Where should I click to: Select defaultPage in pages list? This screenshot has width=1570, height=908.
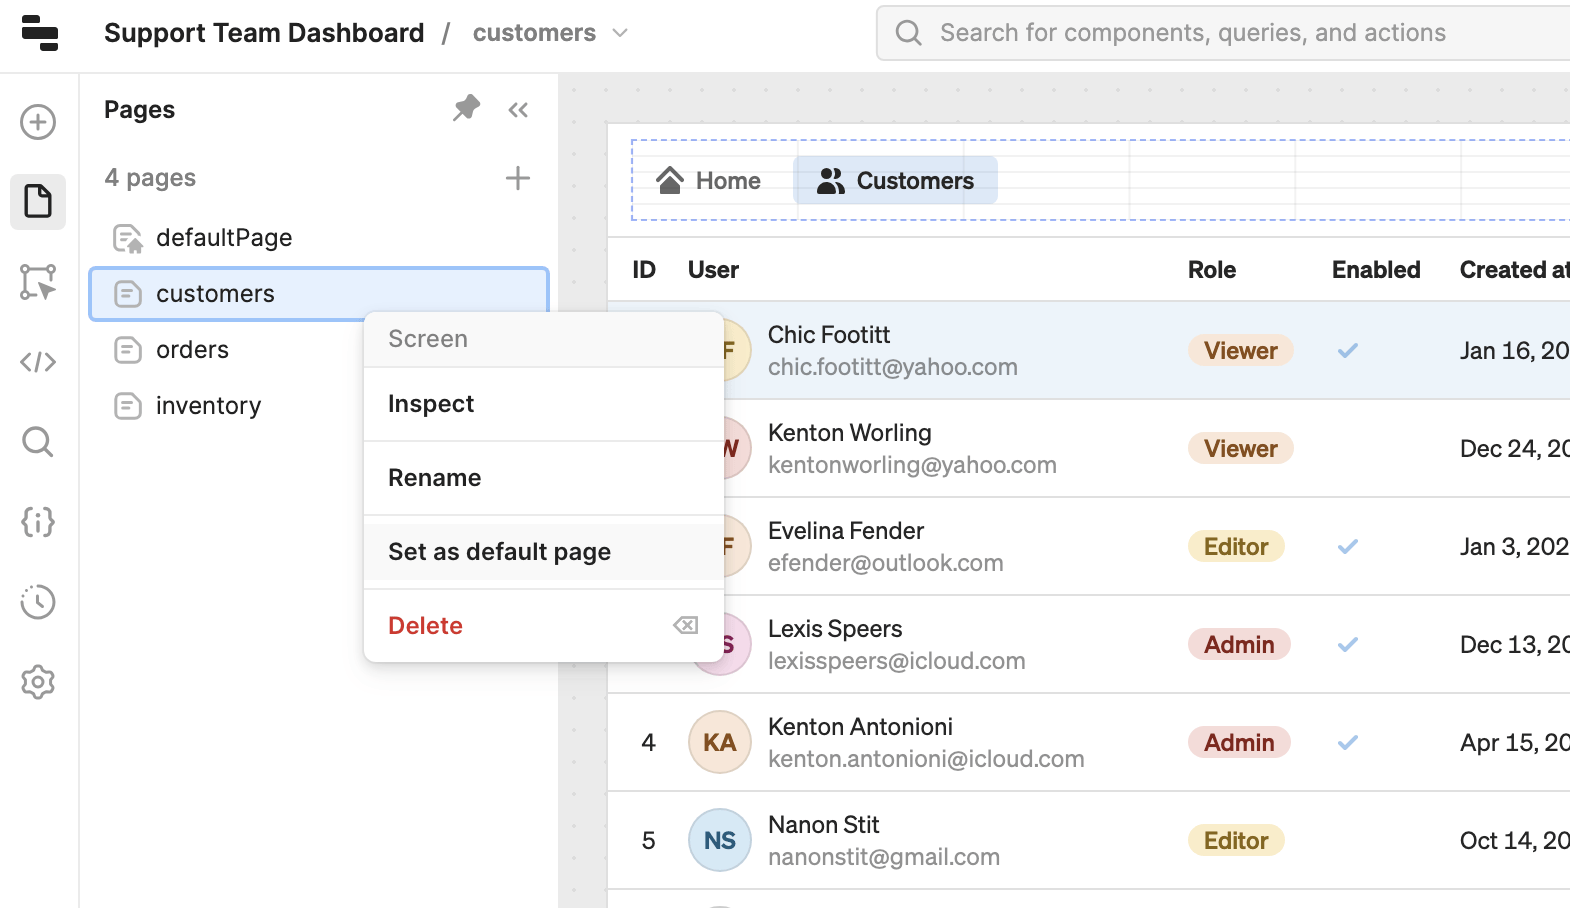tap(319, 238)
